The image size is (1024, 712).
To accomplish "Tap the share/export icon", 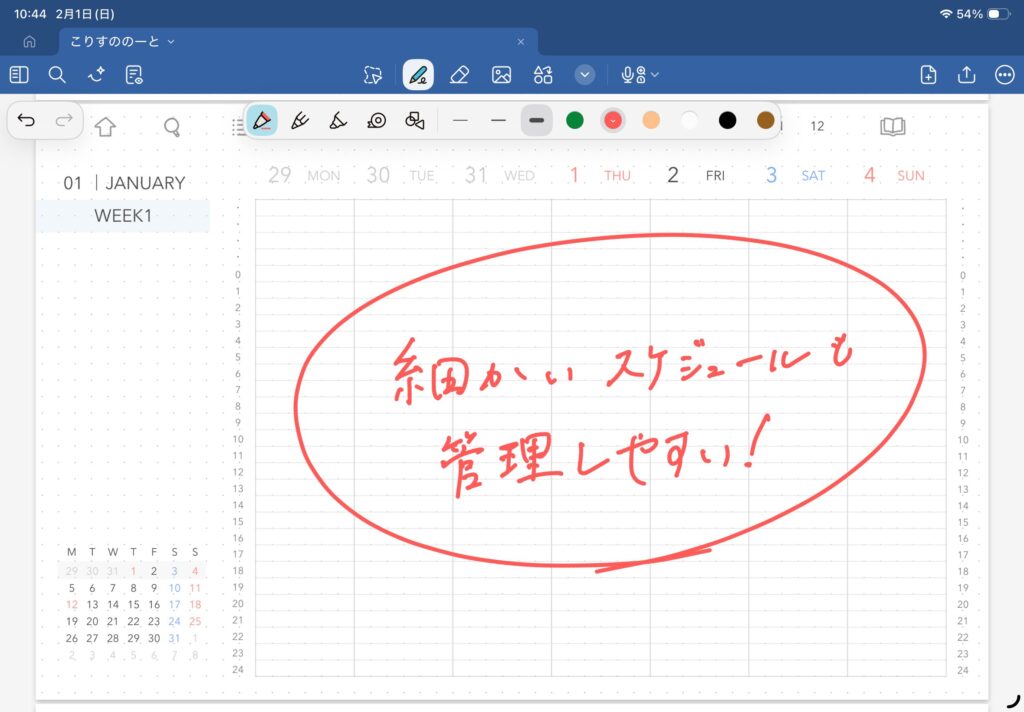I will click(966, 75).
